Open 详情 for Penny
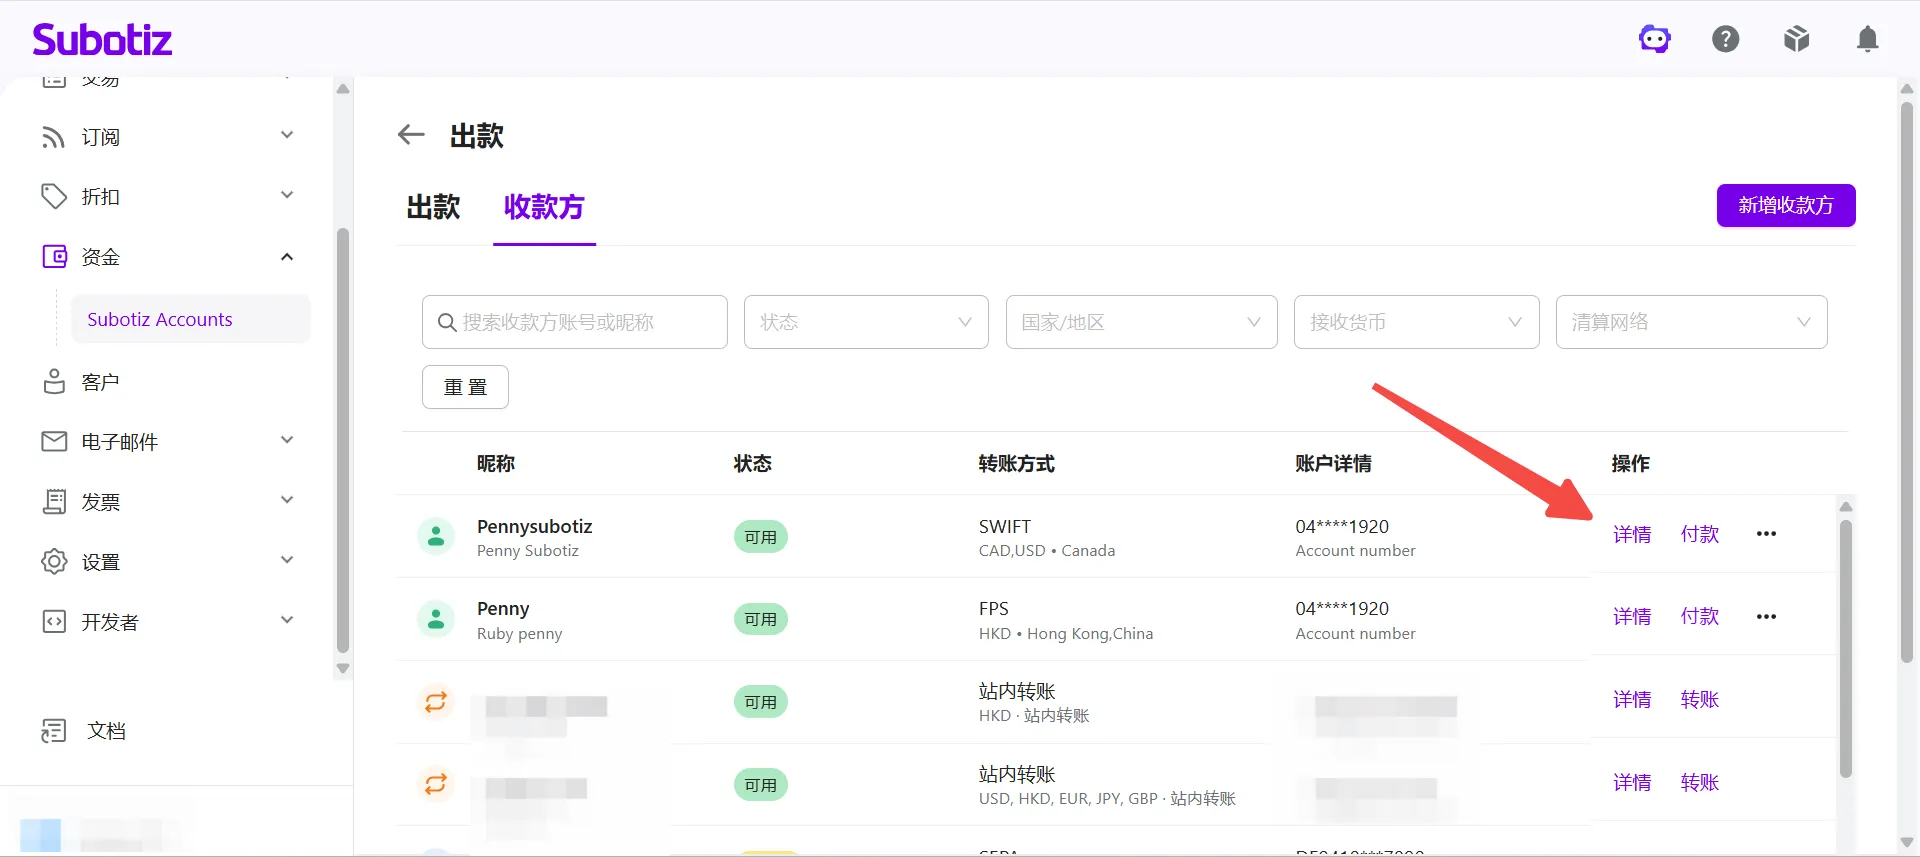 pos(1632,616)
